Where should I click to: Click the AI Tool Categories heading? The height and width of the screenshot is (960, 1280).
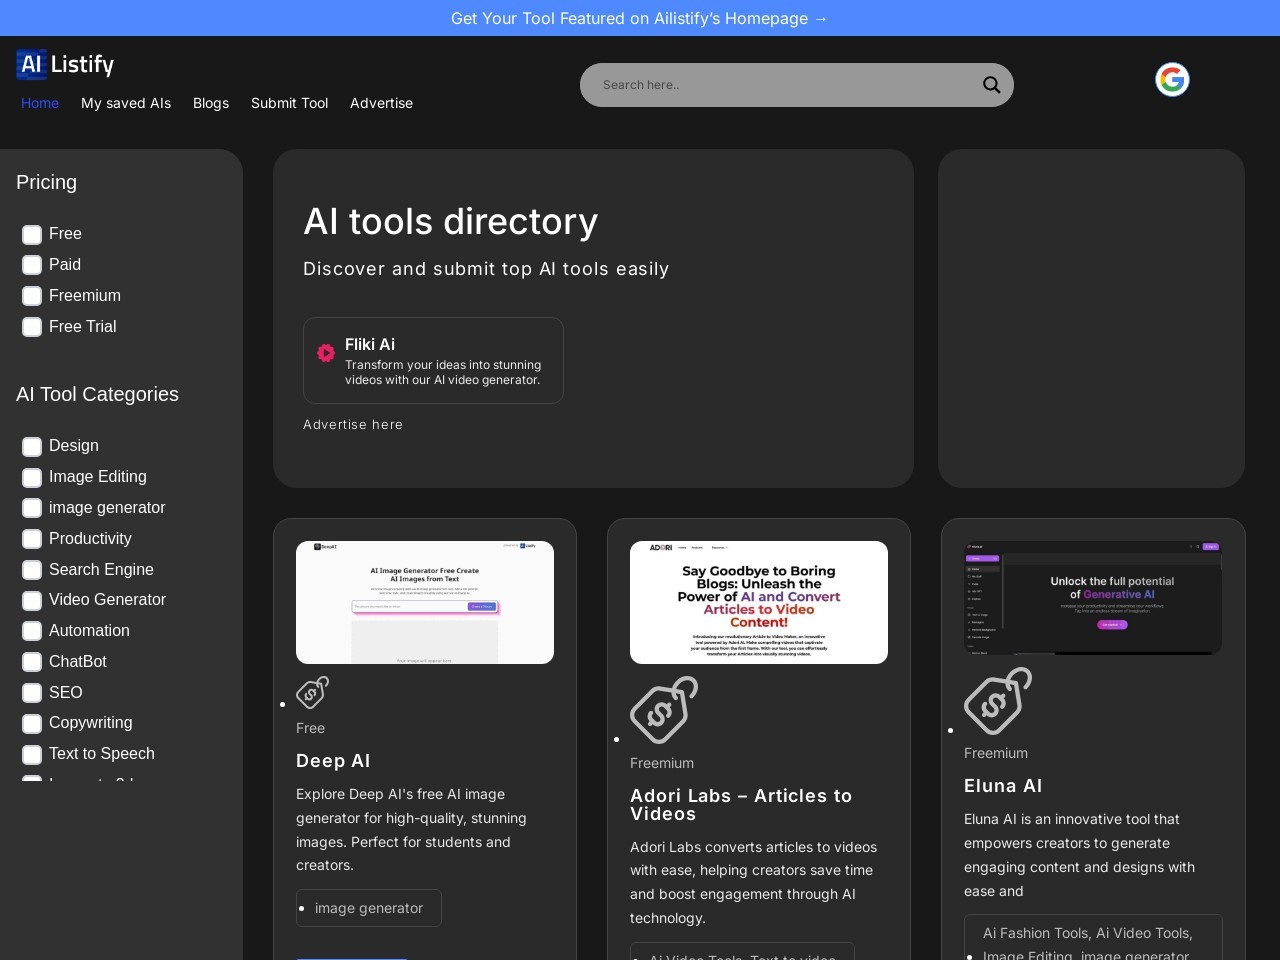[x=97, y=394]
